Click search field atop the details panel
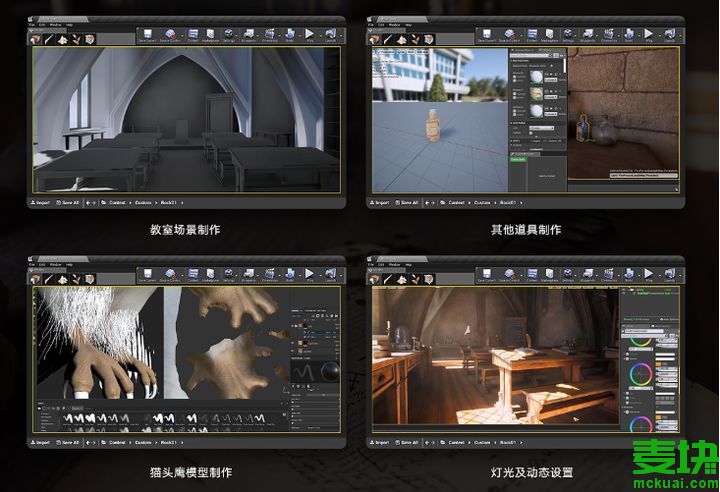This screenshot has height=492, width=720. [530, 56]
